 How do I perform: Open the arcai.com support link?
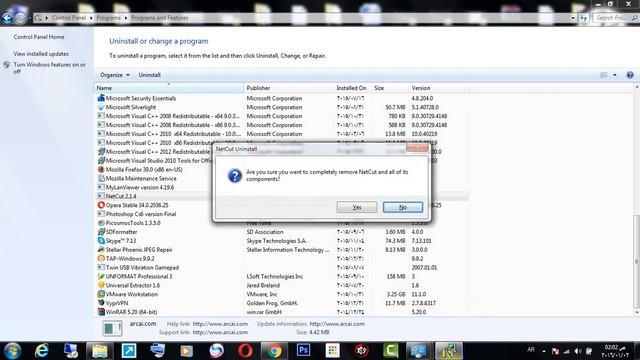220,333
